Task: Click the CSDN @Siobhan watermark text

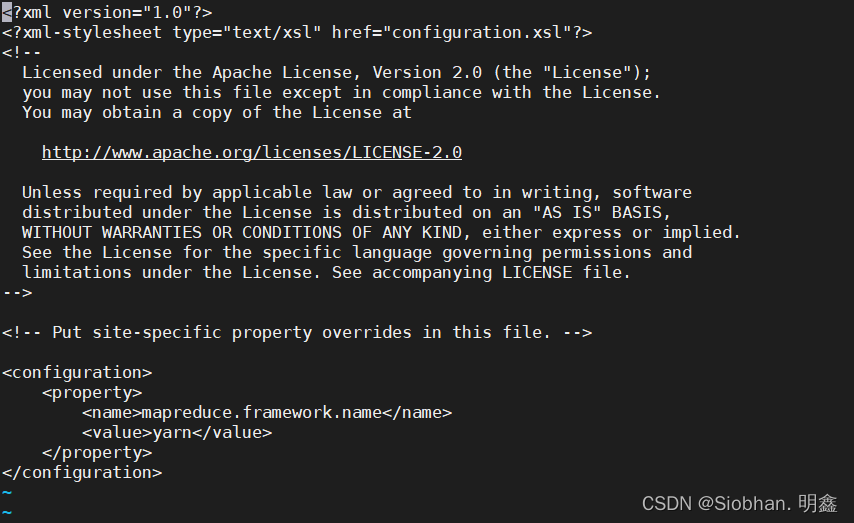Action: pos(739,503)
